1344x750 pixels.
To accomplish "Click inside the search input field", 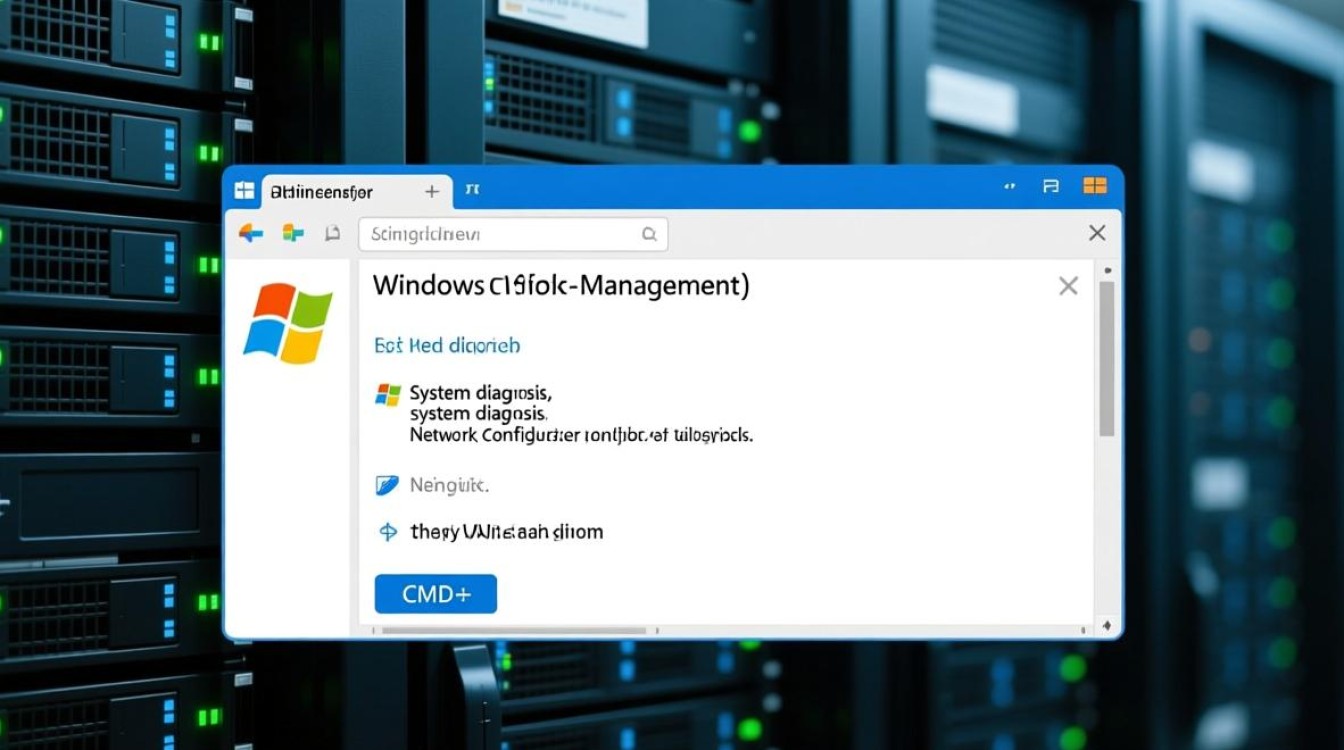I will (x=500, y=235).
